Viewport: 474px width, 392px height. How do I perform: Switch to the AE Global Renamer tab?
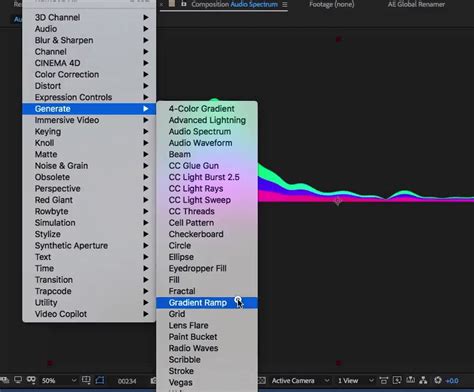point(416,4)
